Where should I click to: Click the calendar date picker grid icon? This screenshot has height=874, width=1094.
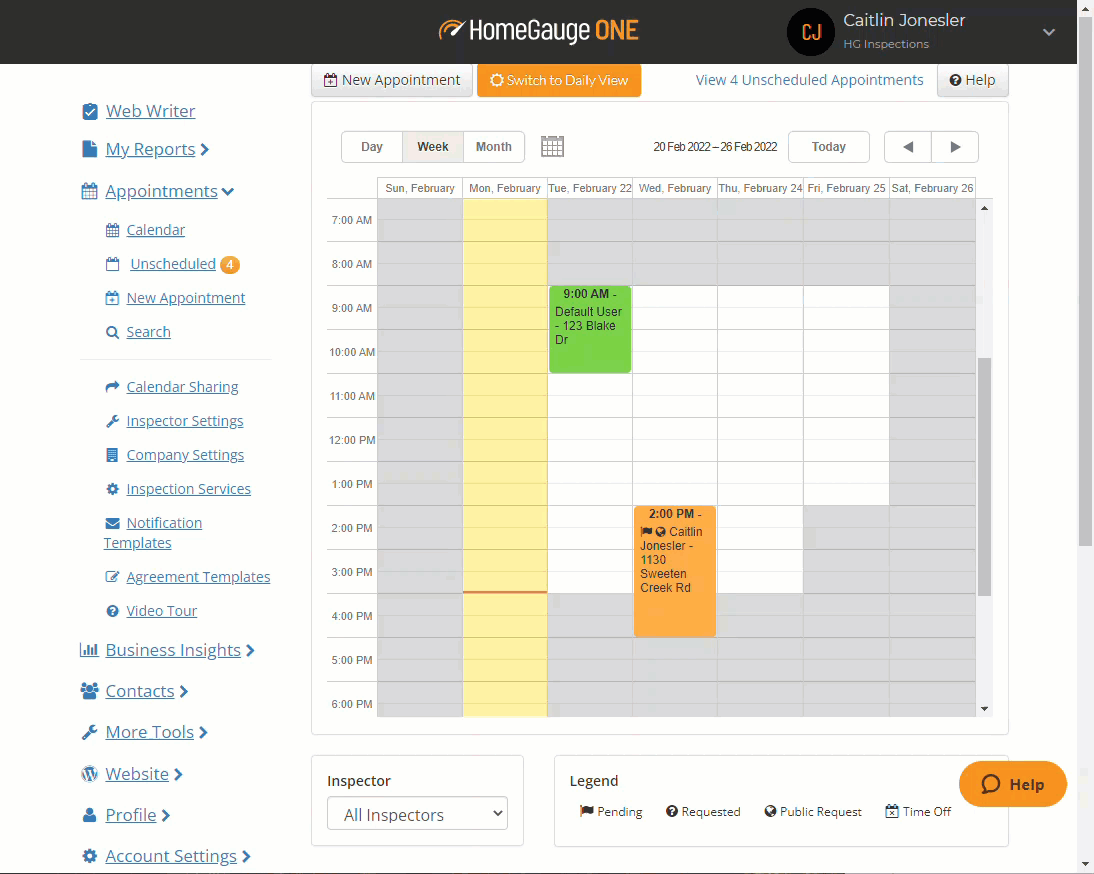coord(552,146)
